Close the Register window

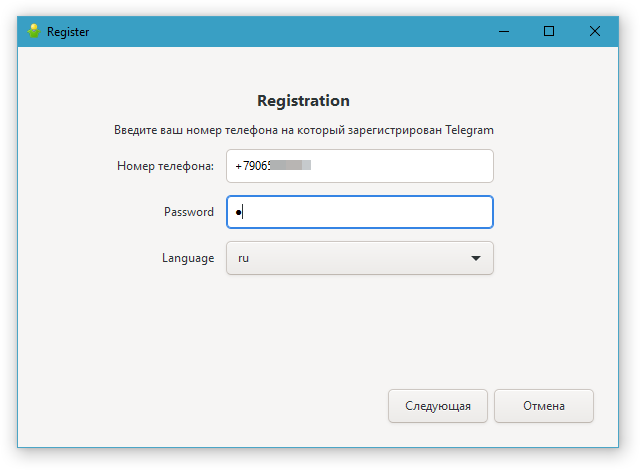[x=595, y=31]
